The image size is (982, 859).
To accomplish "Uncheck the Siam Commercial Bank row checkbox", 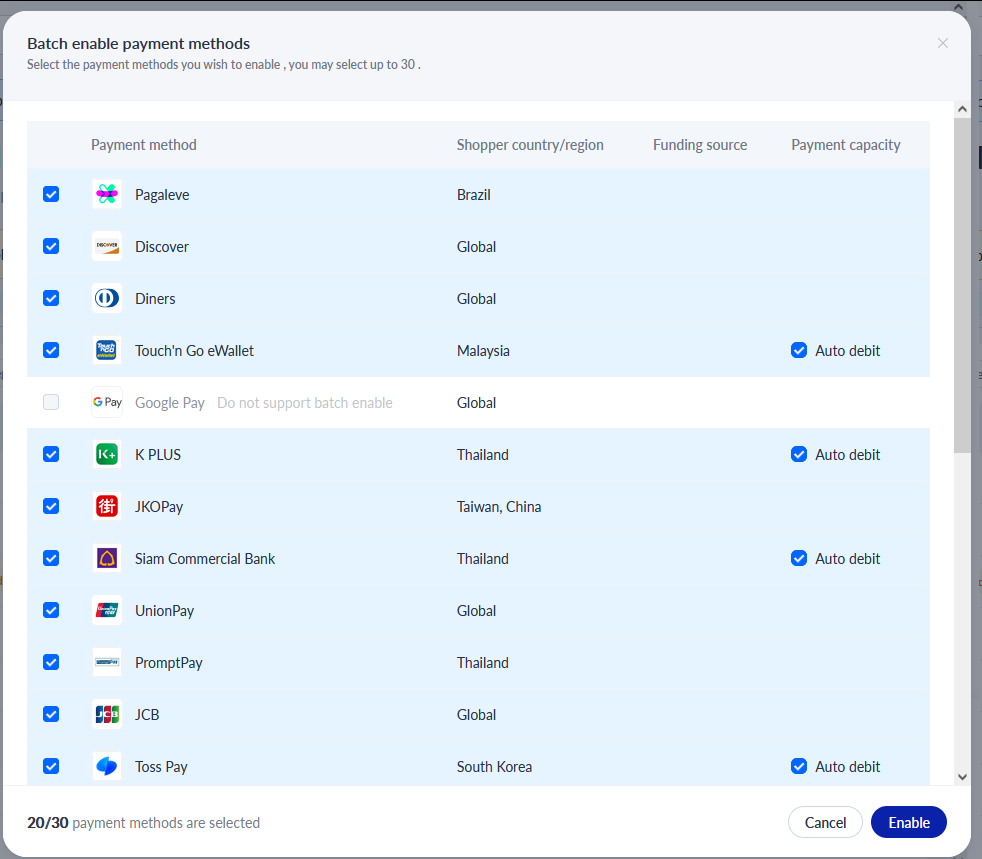I will [x=51, y=558].
